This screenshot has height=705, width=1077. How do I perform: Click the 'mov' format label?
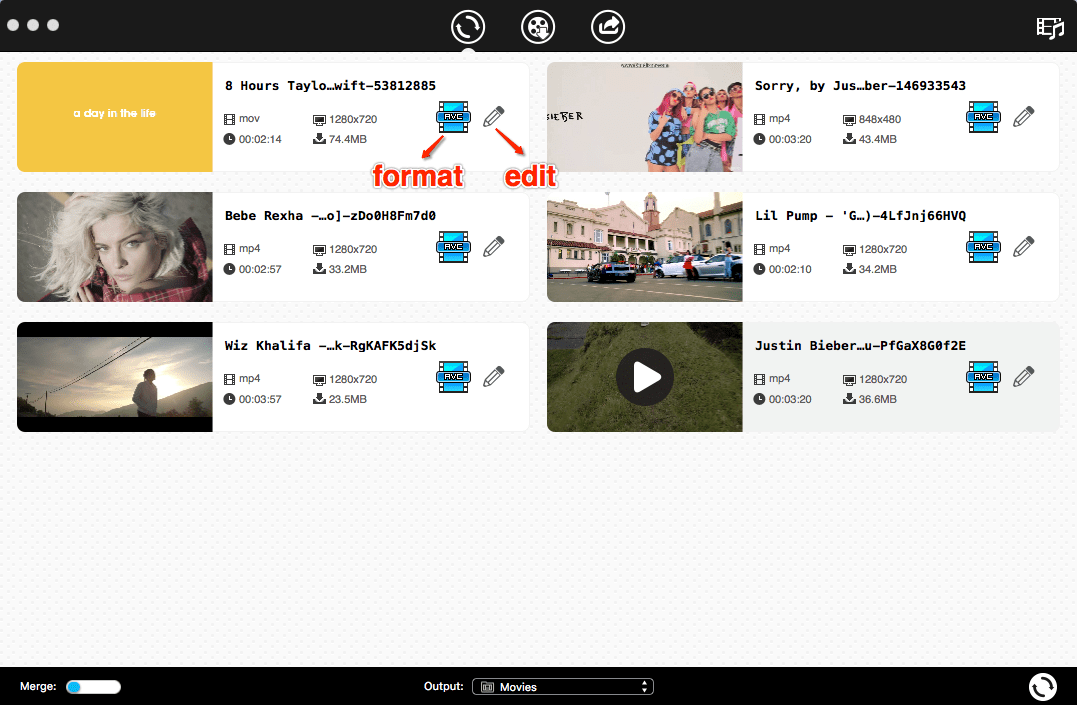point(249,119)
